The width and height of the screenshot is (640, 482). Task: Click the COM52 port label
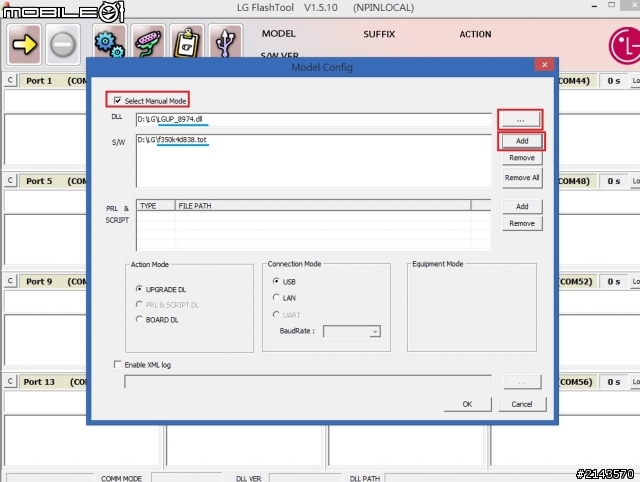(x=576, y=282)
